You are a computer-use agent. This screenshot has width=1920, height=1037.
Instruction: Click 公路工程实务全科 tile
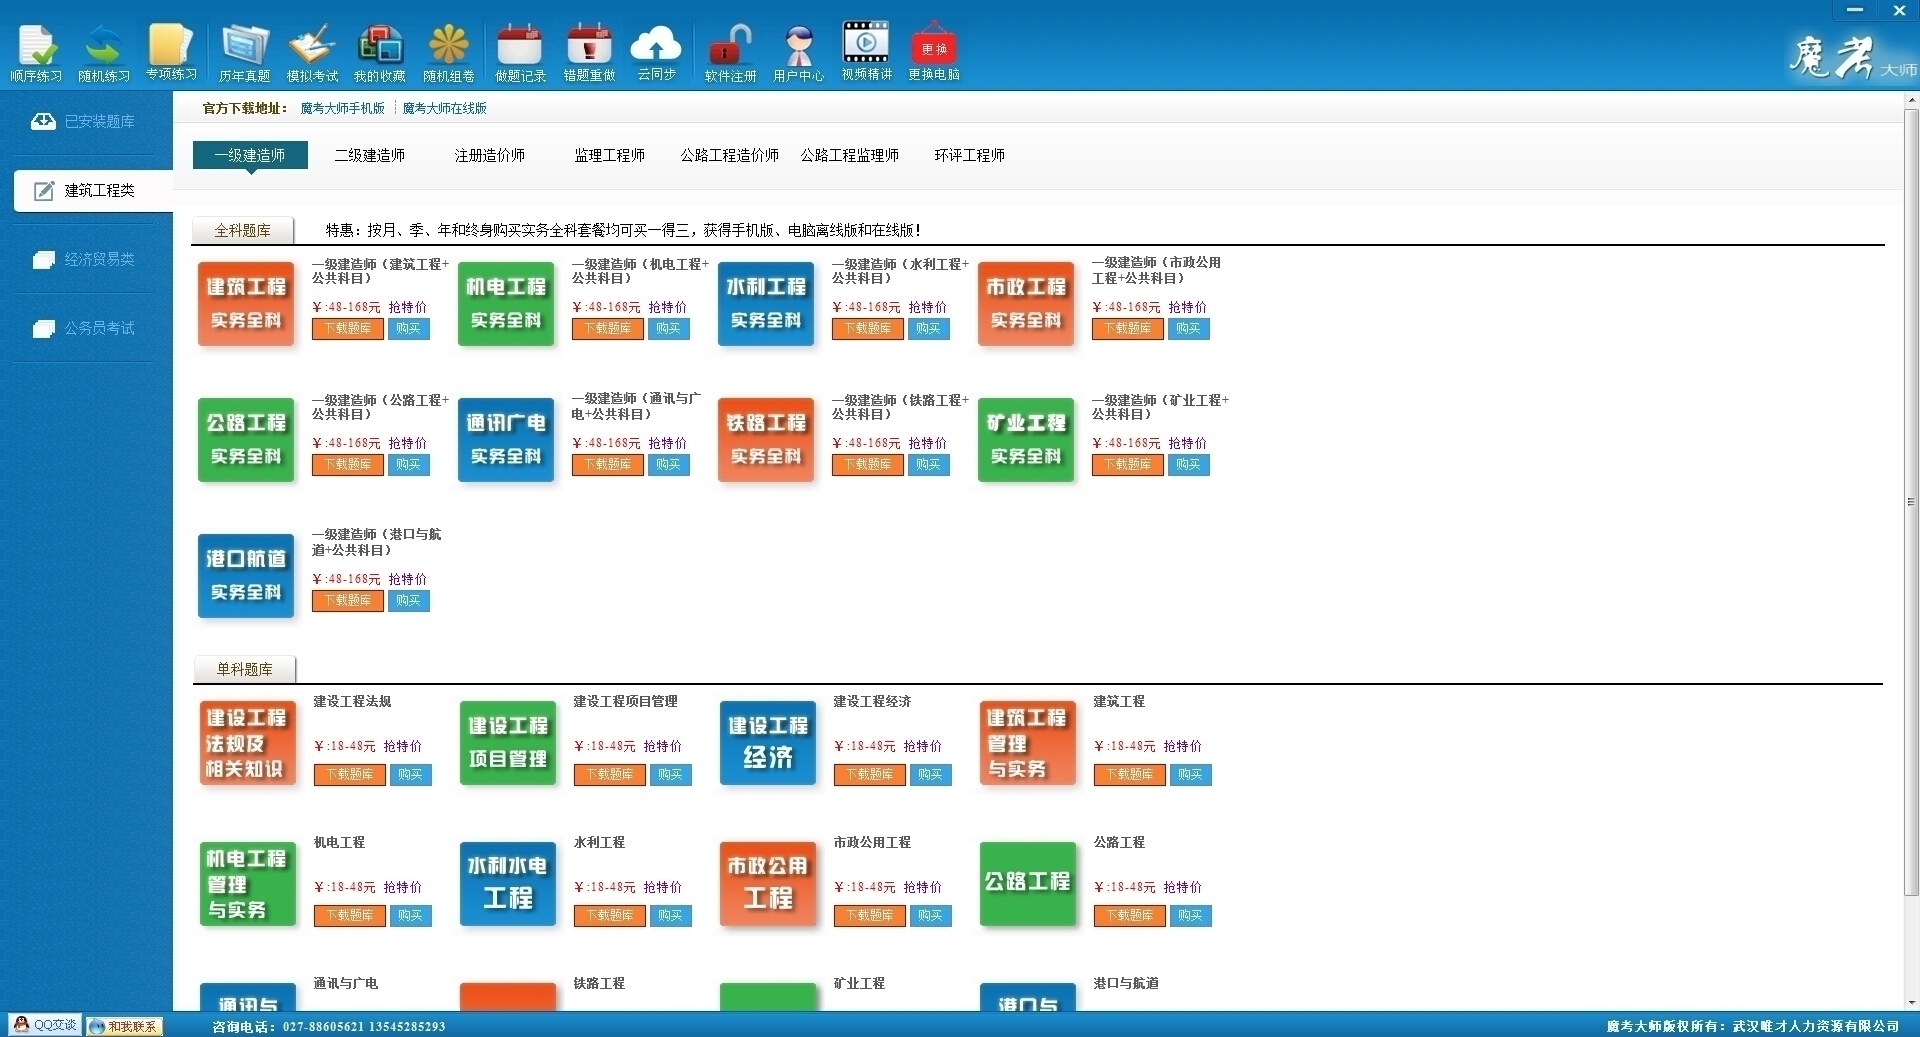click(x=246, y=440)
